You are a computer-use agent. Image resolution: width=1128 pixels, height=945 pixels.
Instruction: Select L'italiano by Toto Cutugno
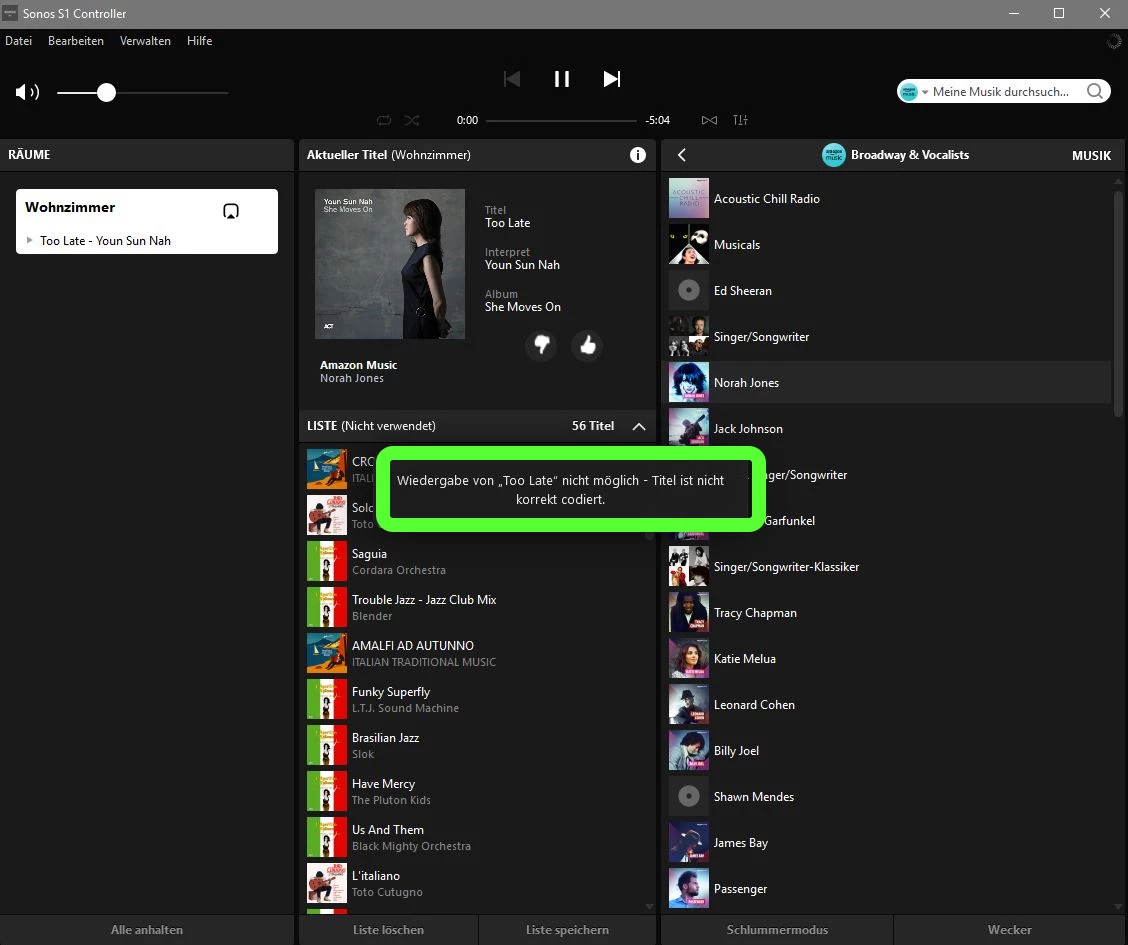[475, 883]
